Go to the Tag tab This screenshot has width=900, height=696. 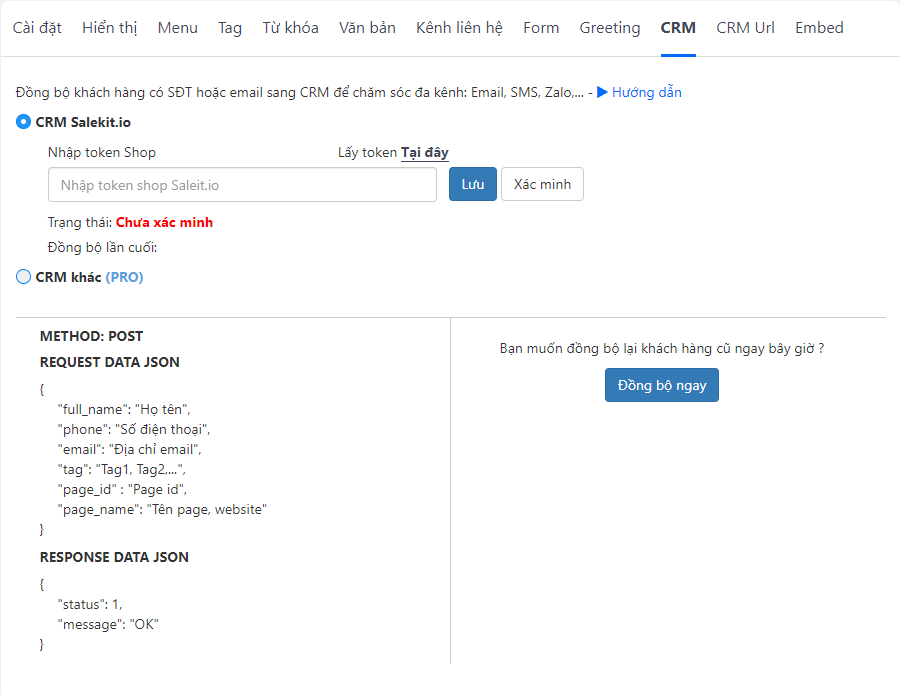(x=230, y=28)
